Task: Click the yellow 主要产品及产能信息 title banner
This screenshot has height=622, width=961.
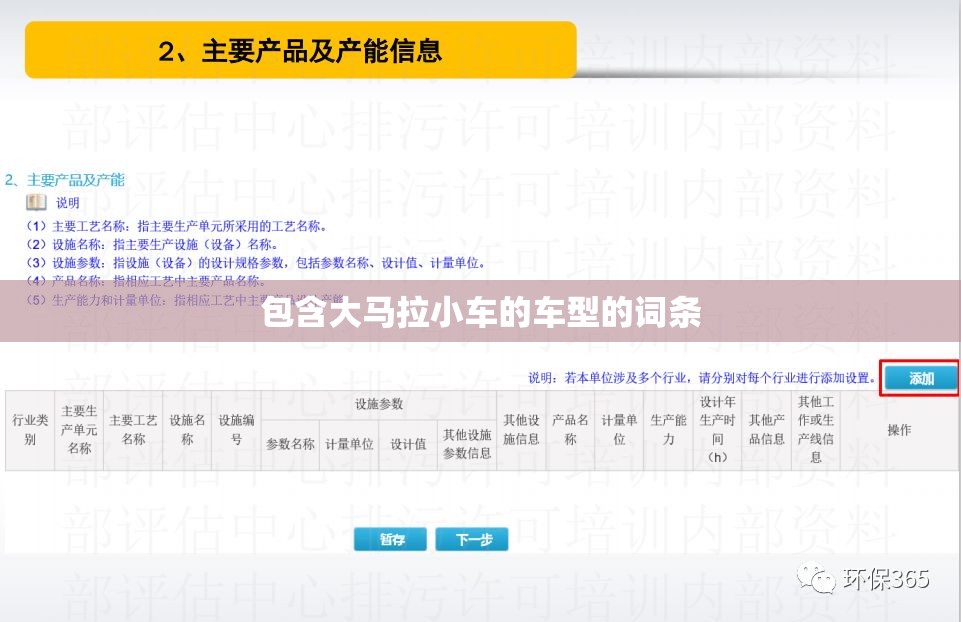Action: click(x=300, y=50)
